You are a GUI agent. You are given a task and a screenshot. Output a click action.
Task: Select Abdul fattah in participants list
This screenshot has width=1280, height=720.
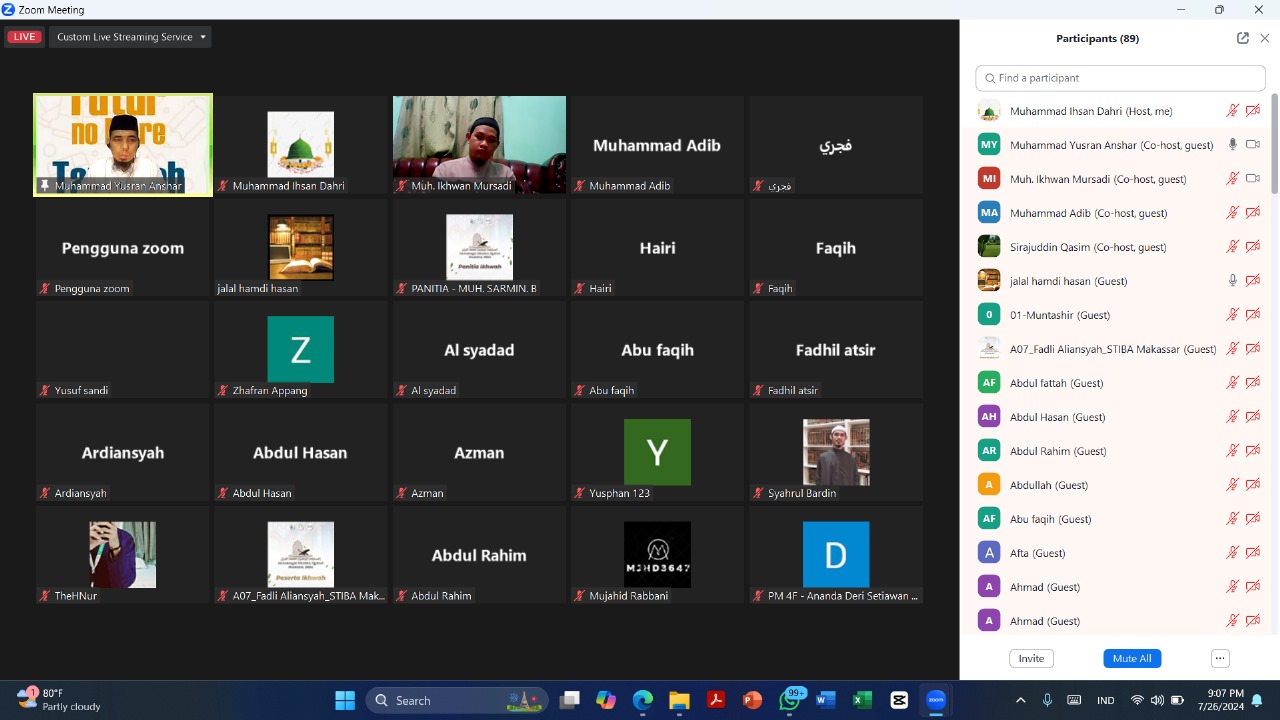click(1056, 383)
